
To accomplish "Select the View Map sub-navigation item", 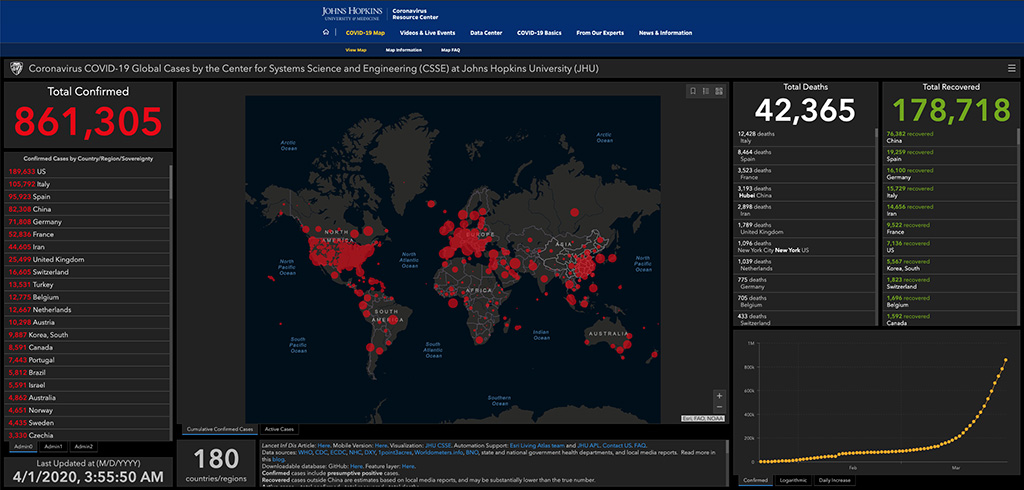I will pyautogui.click(x=356, y=50).
